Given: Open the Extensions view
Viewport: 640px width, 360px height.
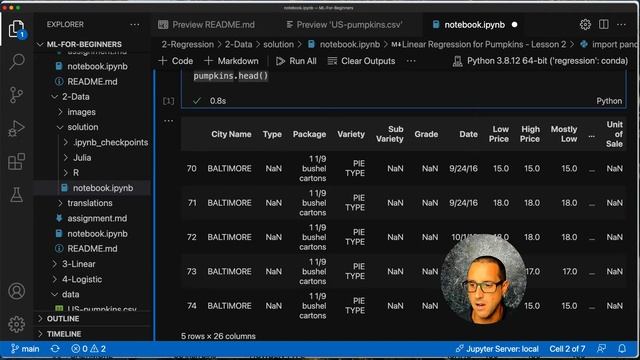Looking at the screenshot, I should (16, 162).
